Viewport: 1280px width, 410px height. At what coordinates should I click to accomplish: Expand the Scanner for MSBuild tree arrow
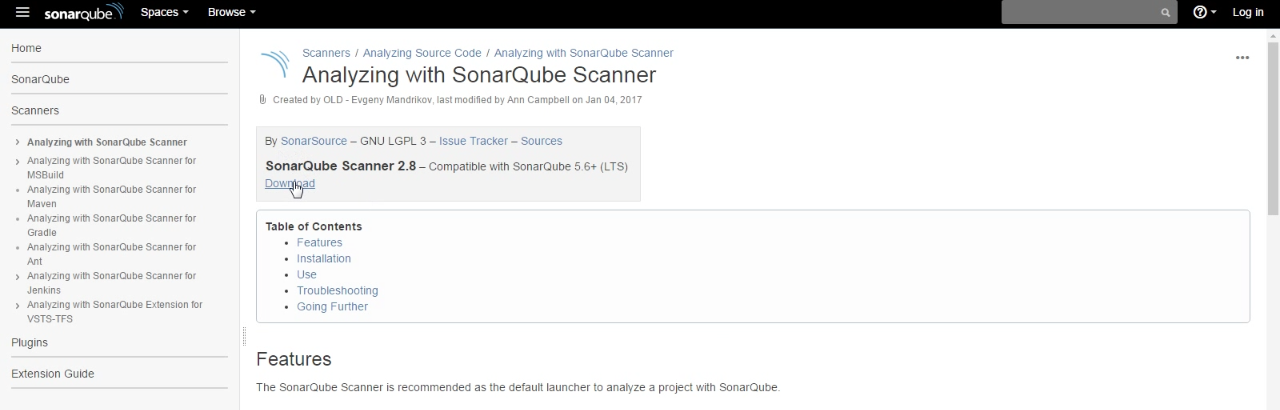[17, 161]
